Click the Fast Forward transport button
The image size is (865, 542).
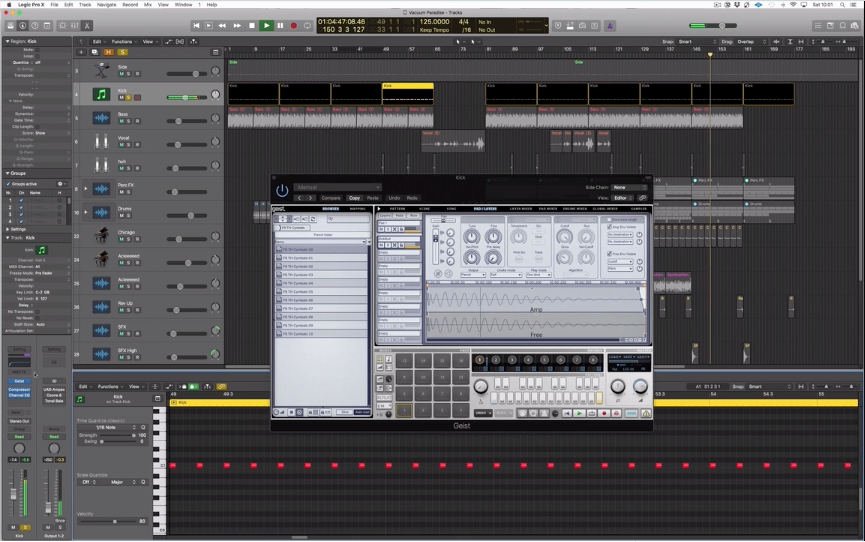pyautogui.click(x=237, y=25)
